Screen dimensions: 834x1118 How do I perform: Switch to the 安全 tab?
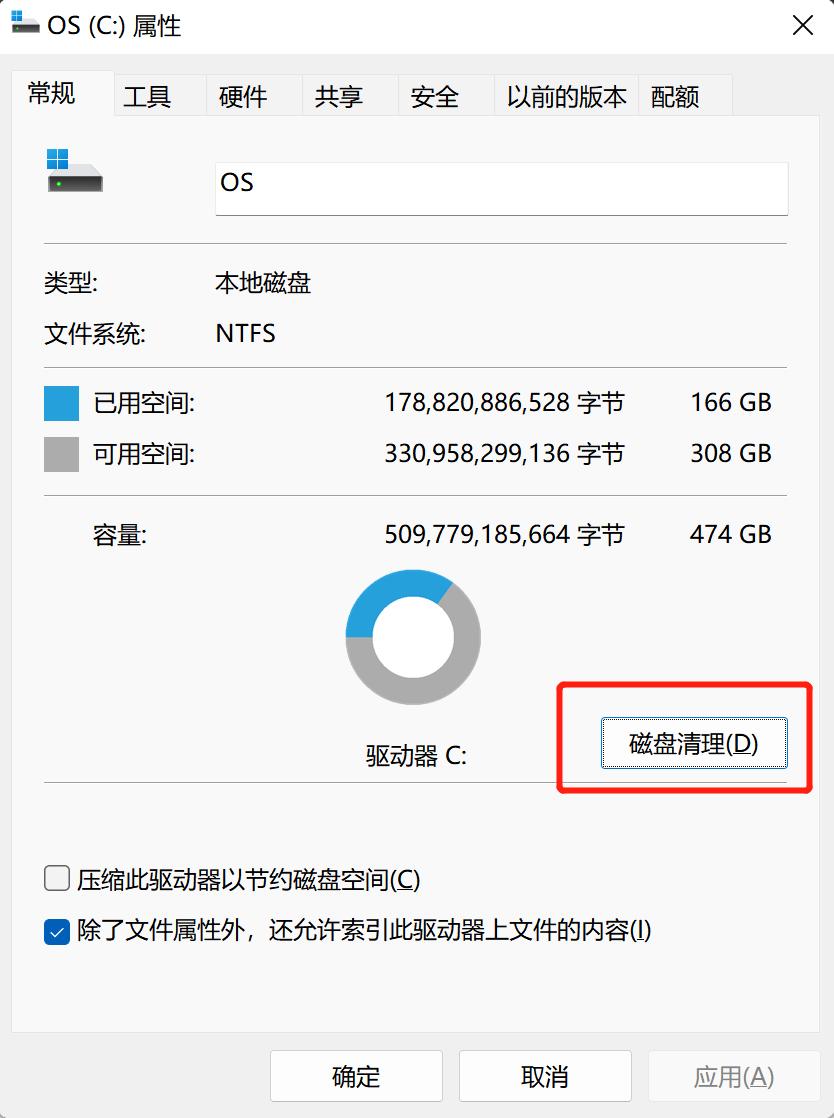435,96
